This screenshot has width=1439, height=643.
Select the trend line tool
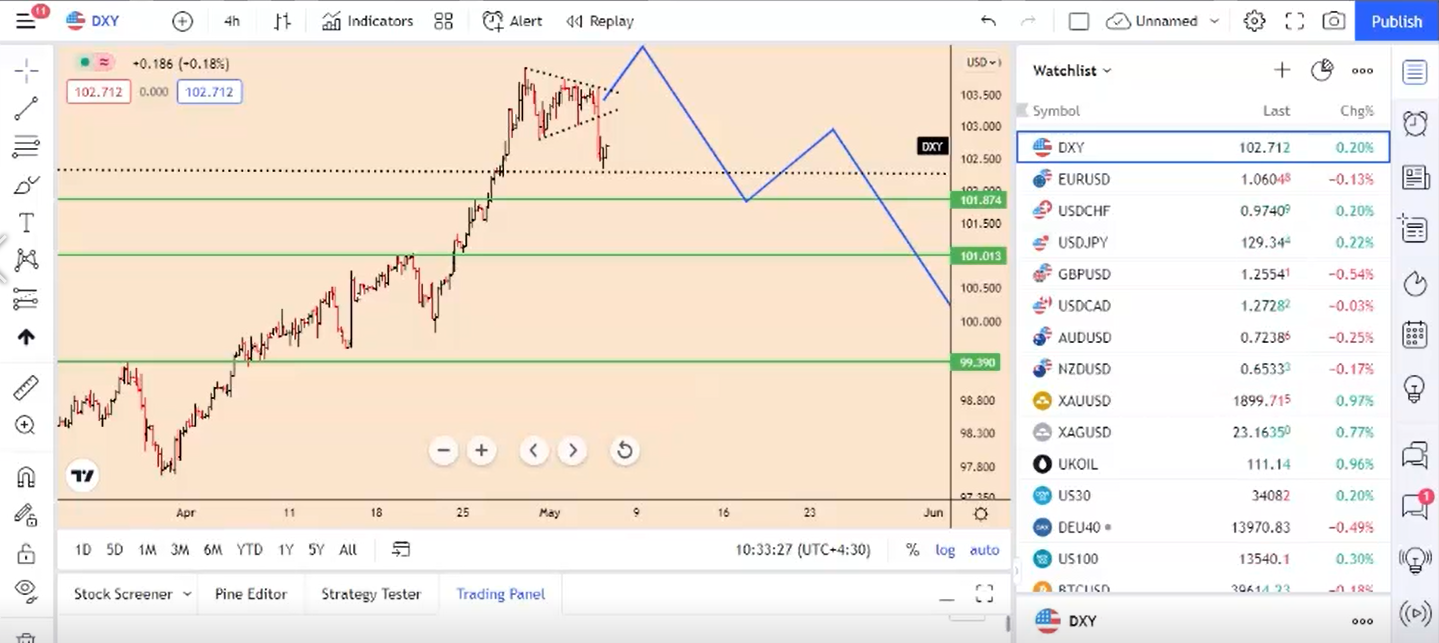(x=26, y=108)
